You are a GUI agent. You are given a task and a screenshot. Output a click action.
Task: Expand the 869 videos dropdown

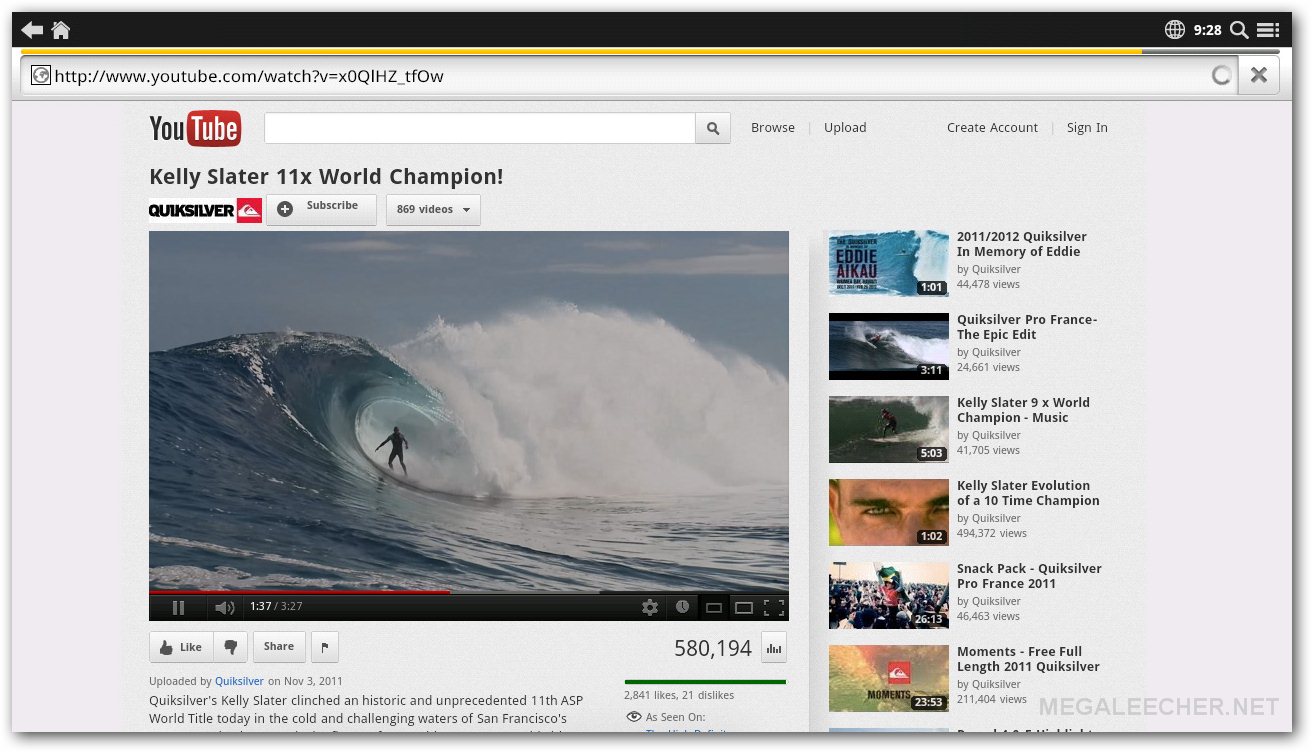coord(433,210)
